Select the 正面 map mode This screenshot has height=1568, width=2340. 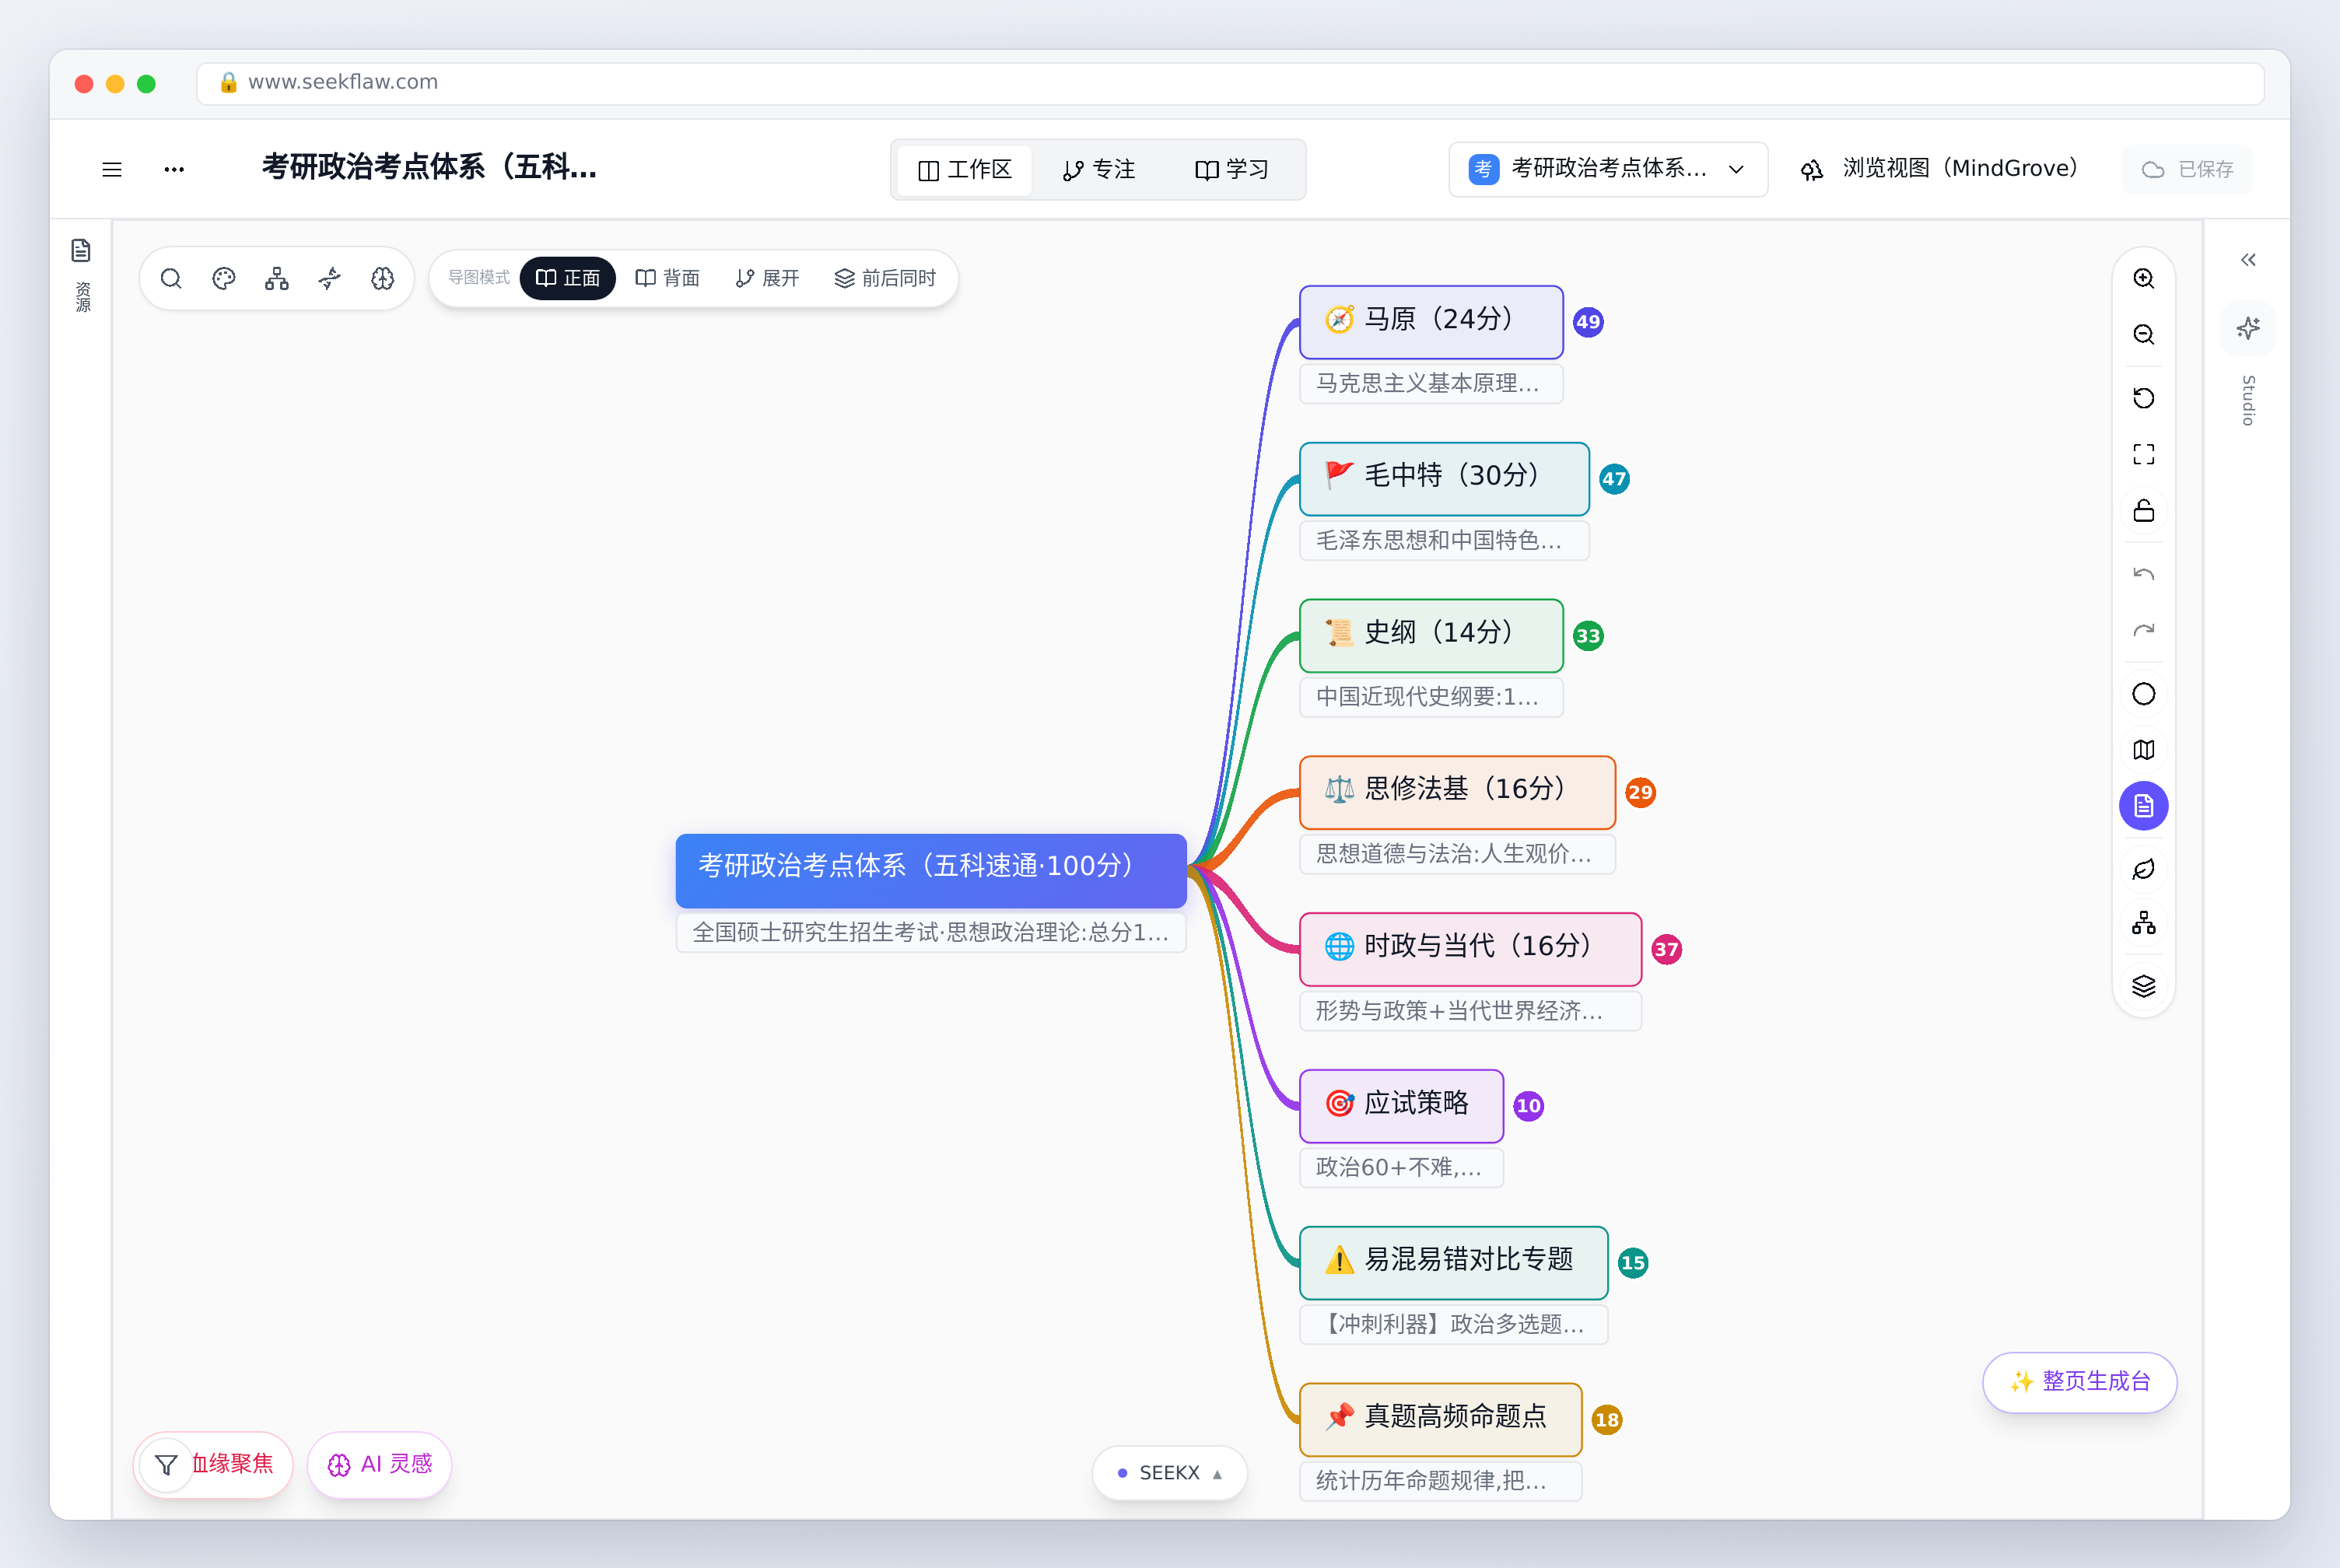tap(568, 278)
